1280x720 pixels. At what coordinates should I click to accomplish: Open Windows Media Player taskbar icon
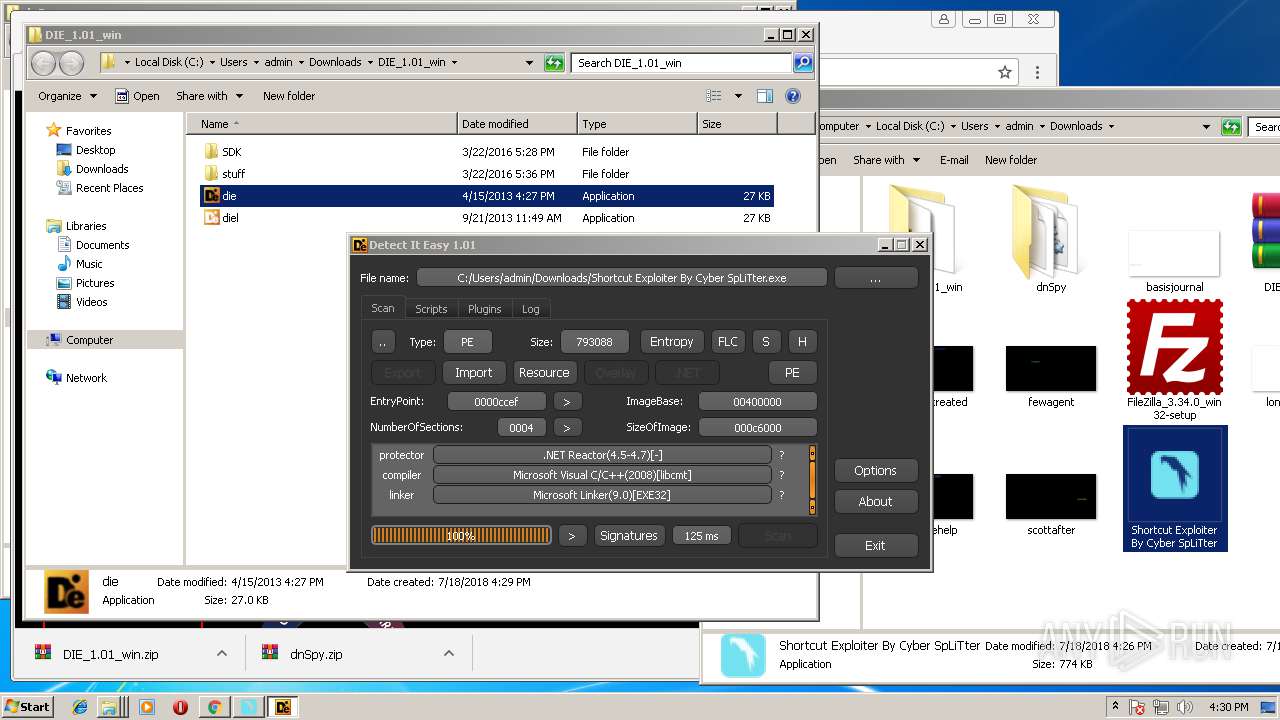pyautogui.click(x=147, y=706)
